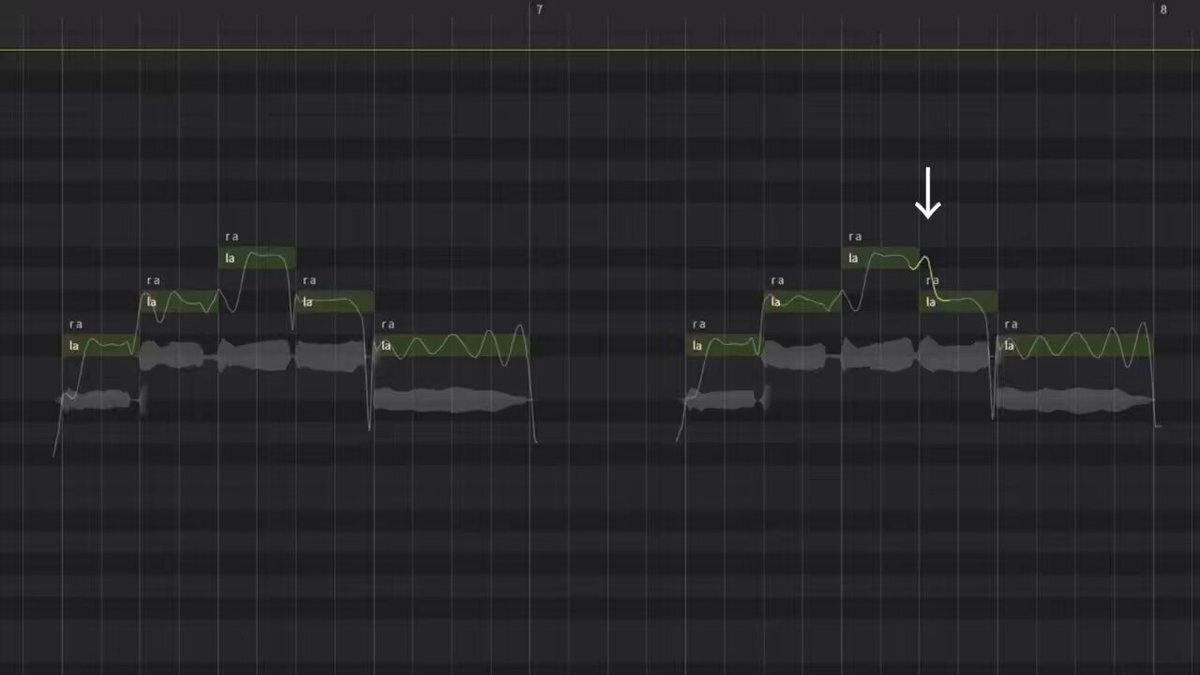
Task: Click the vibrato pitch curve on the first phrase's long note
Action: pyautogui.click(x=452, y=345)
